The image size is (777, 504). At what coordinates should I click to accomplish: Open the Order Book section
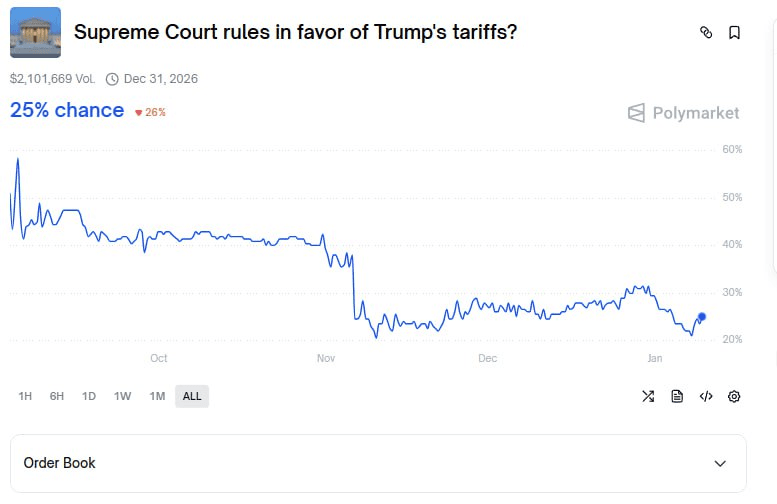(x=60, y=463)
